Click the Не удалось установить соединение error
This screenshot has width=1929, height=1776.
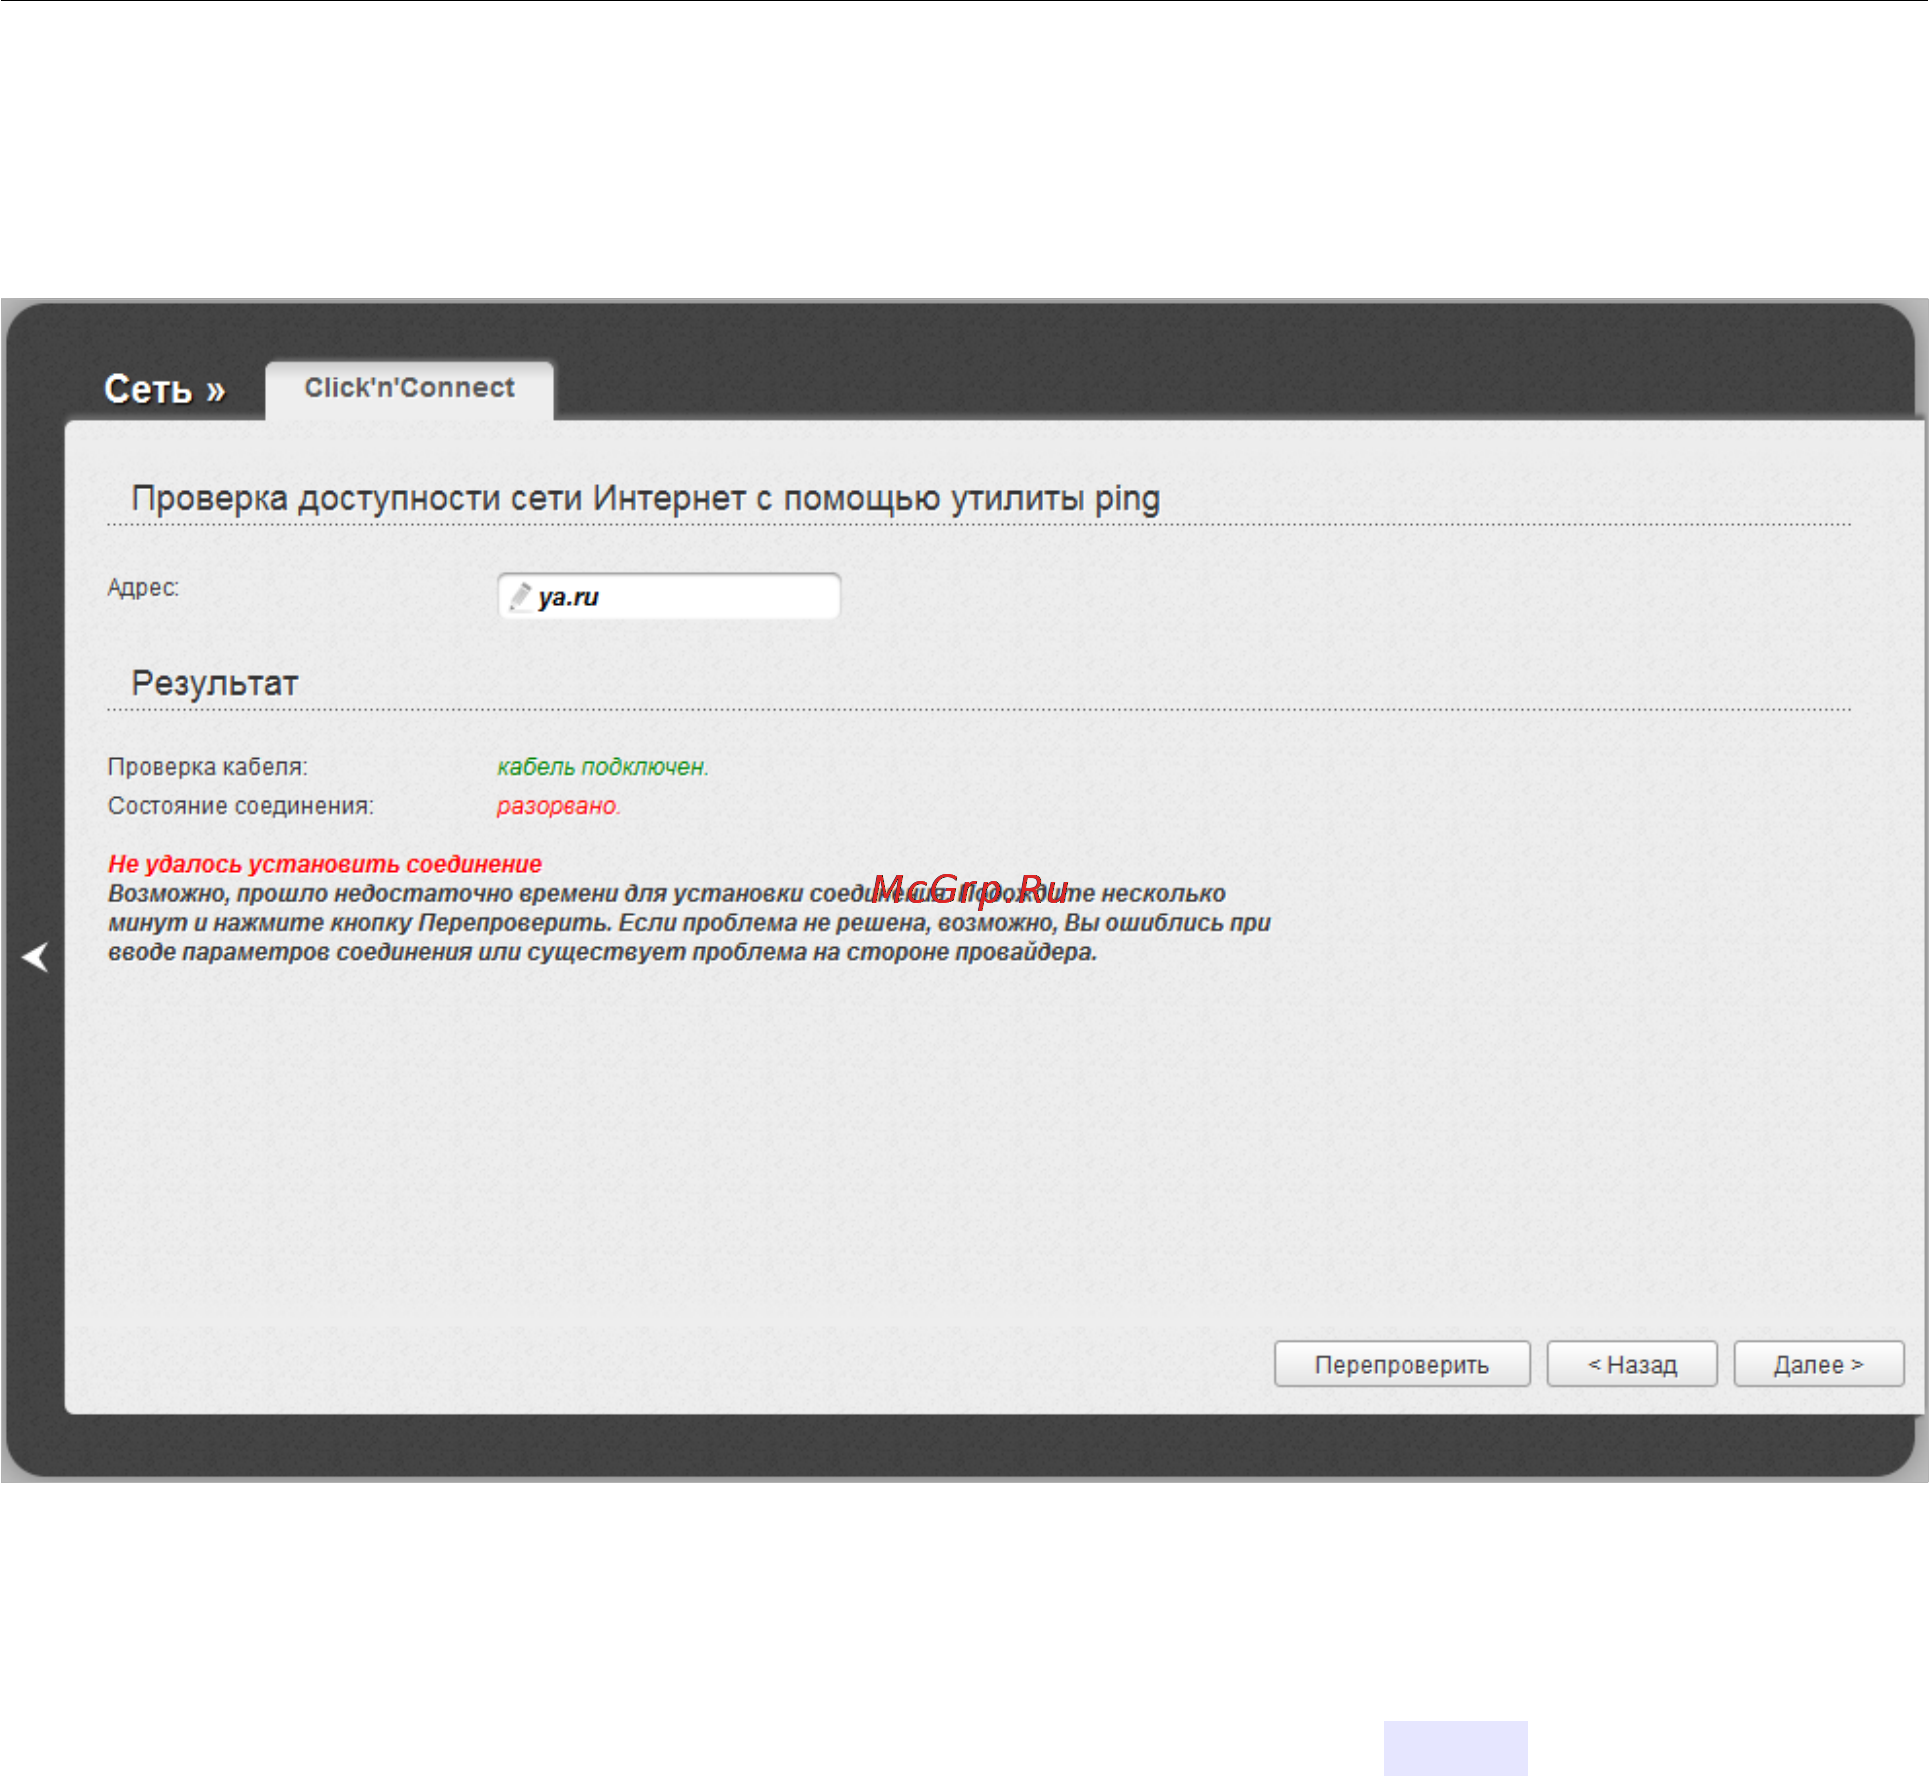[325, 864]
